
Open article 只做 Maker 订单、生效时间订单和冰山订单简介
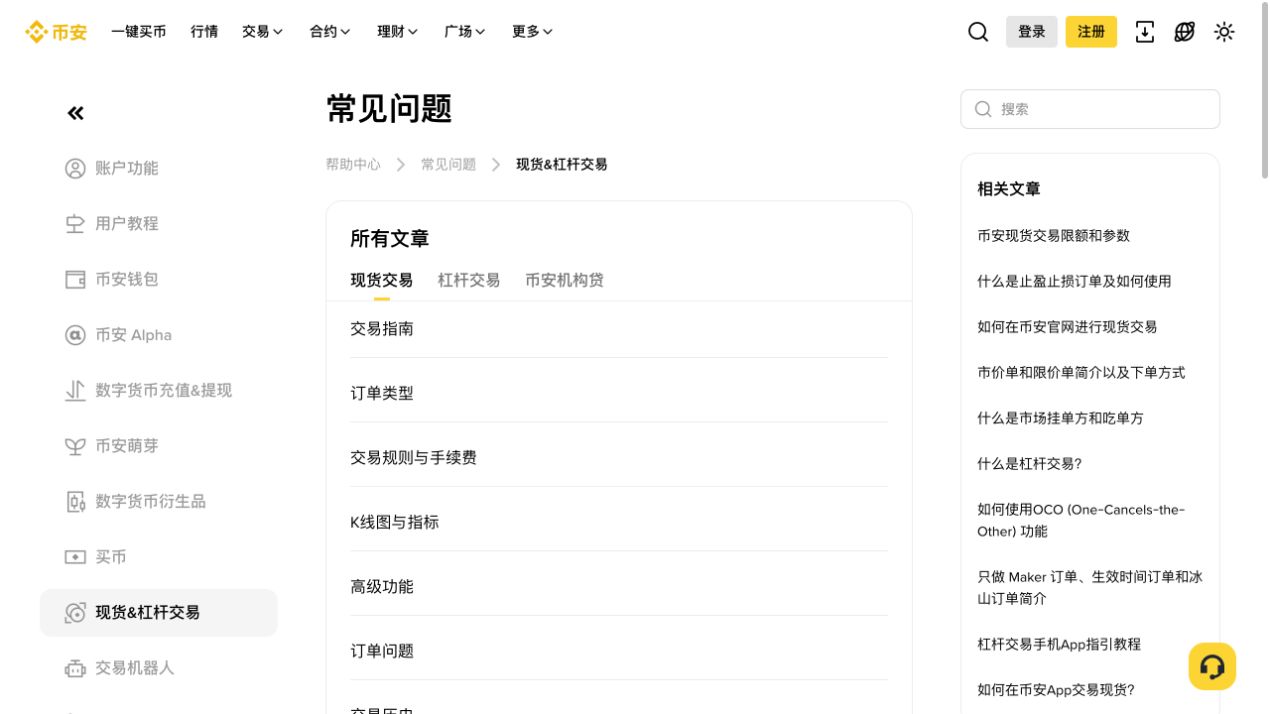1090,588
